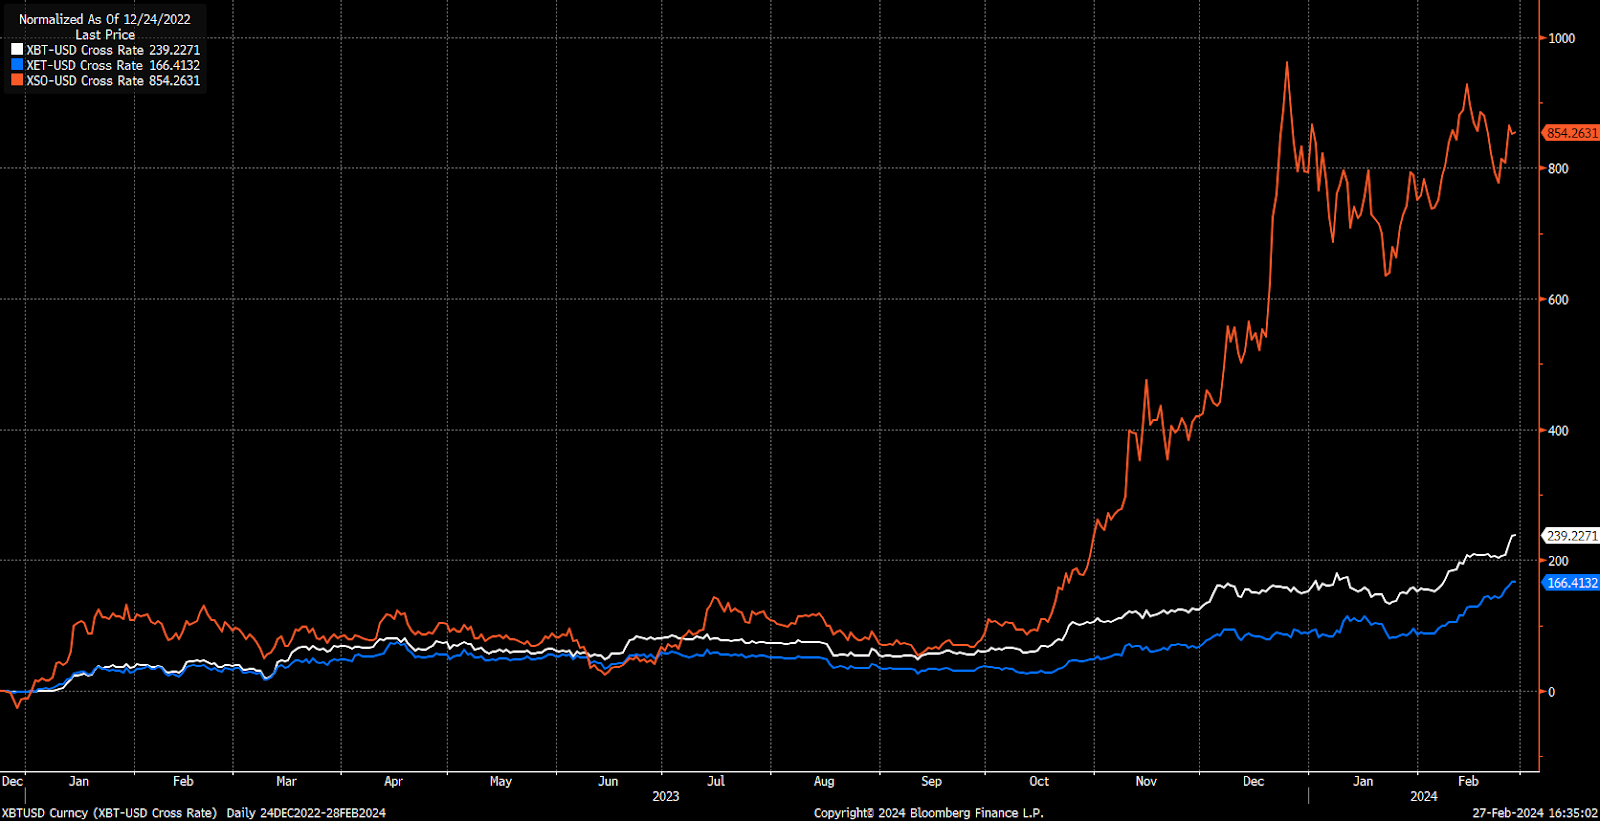This screenshot has height=821, width=1600.
Task: Click the Nov x-axis month label
Action: (1146, 781)
